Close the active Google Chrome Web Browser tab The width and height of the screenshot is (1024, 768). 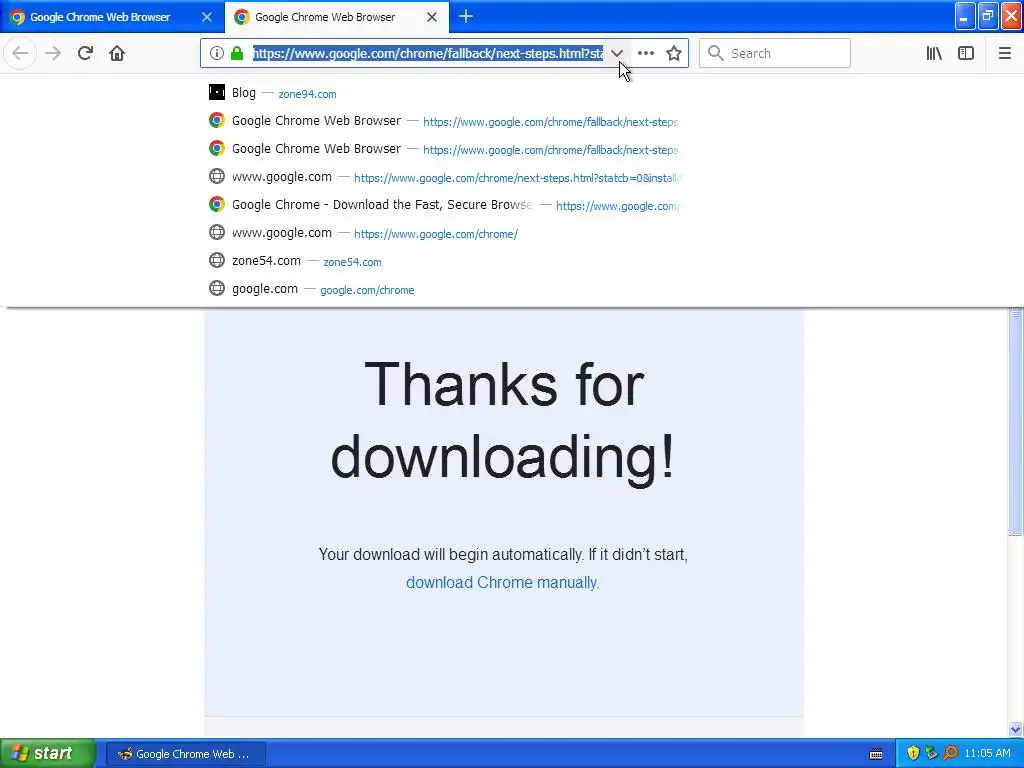click(432, 17)
